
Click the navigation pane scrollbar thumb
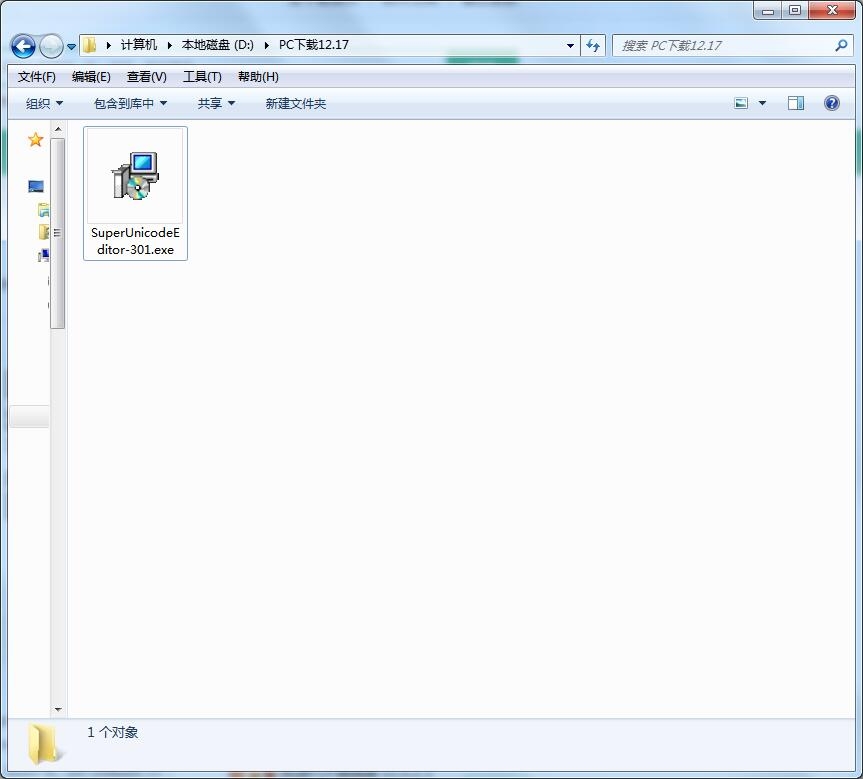[58, 233]
